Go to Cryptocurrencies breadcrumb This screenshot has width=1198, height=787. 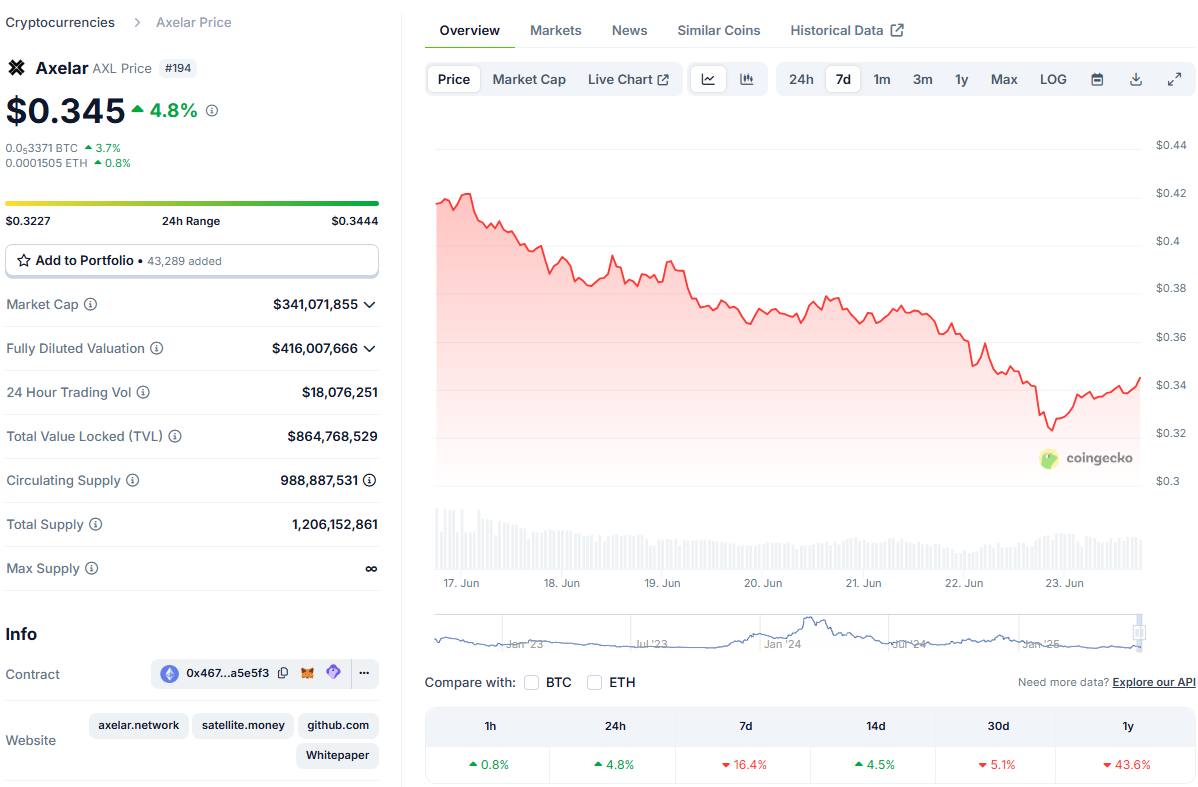[x=60, y=23]
